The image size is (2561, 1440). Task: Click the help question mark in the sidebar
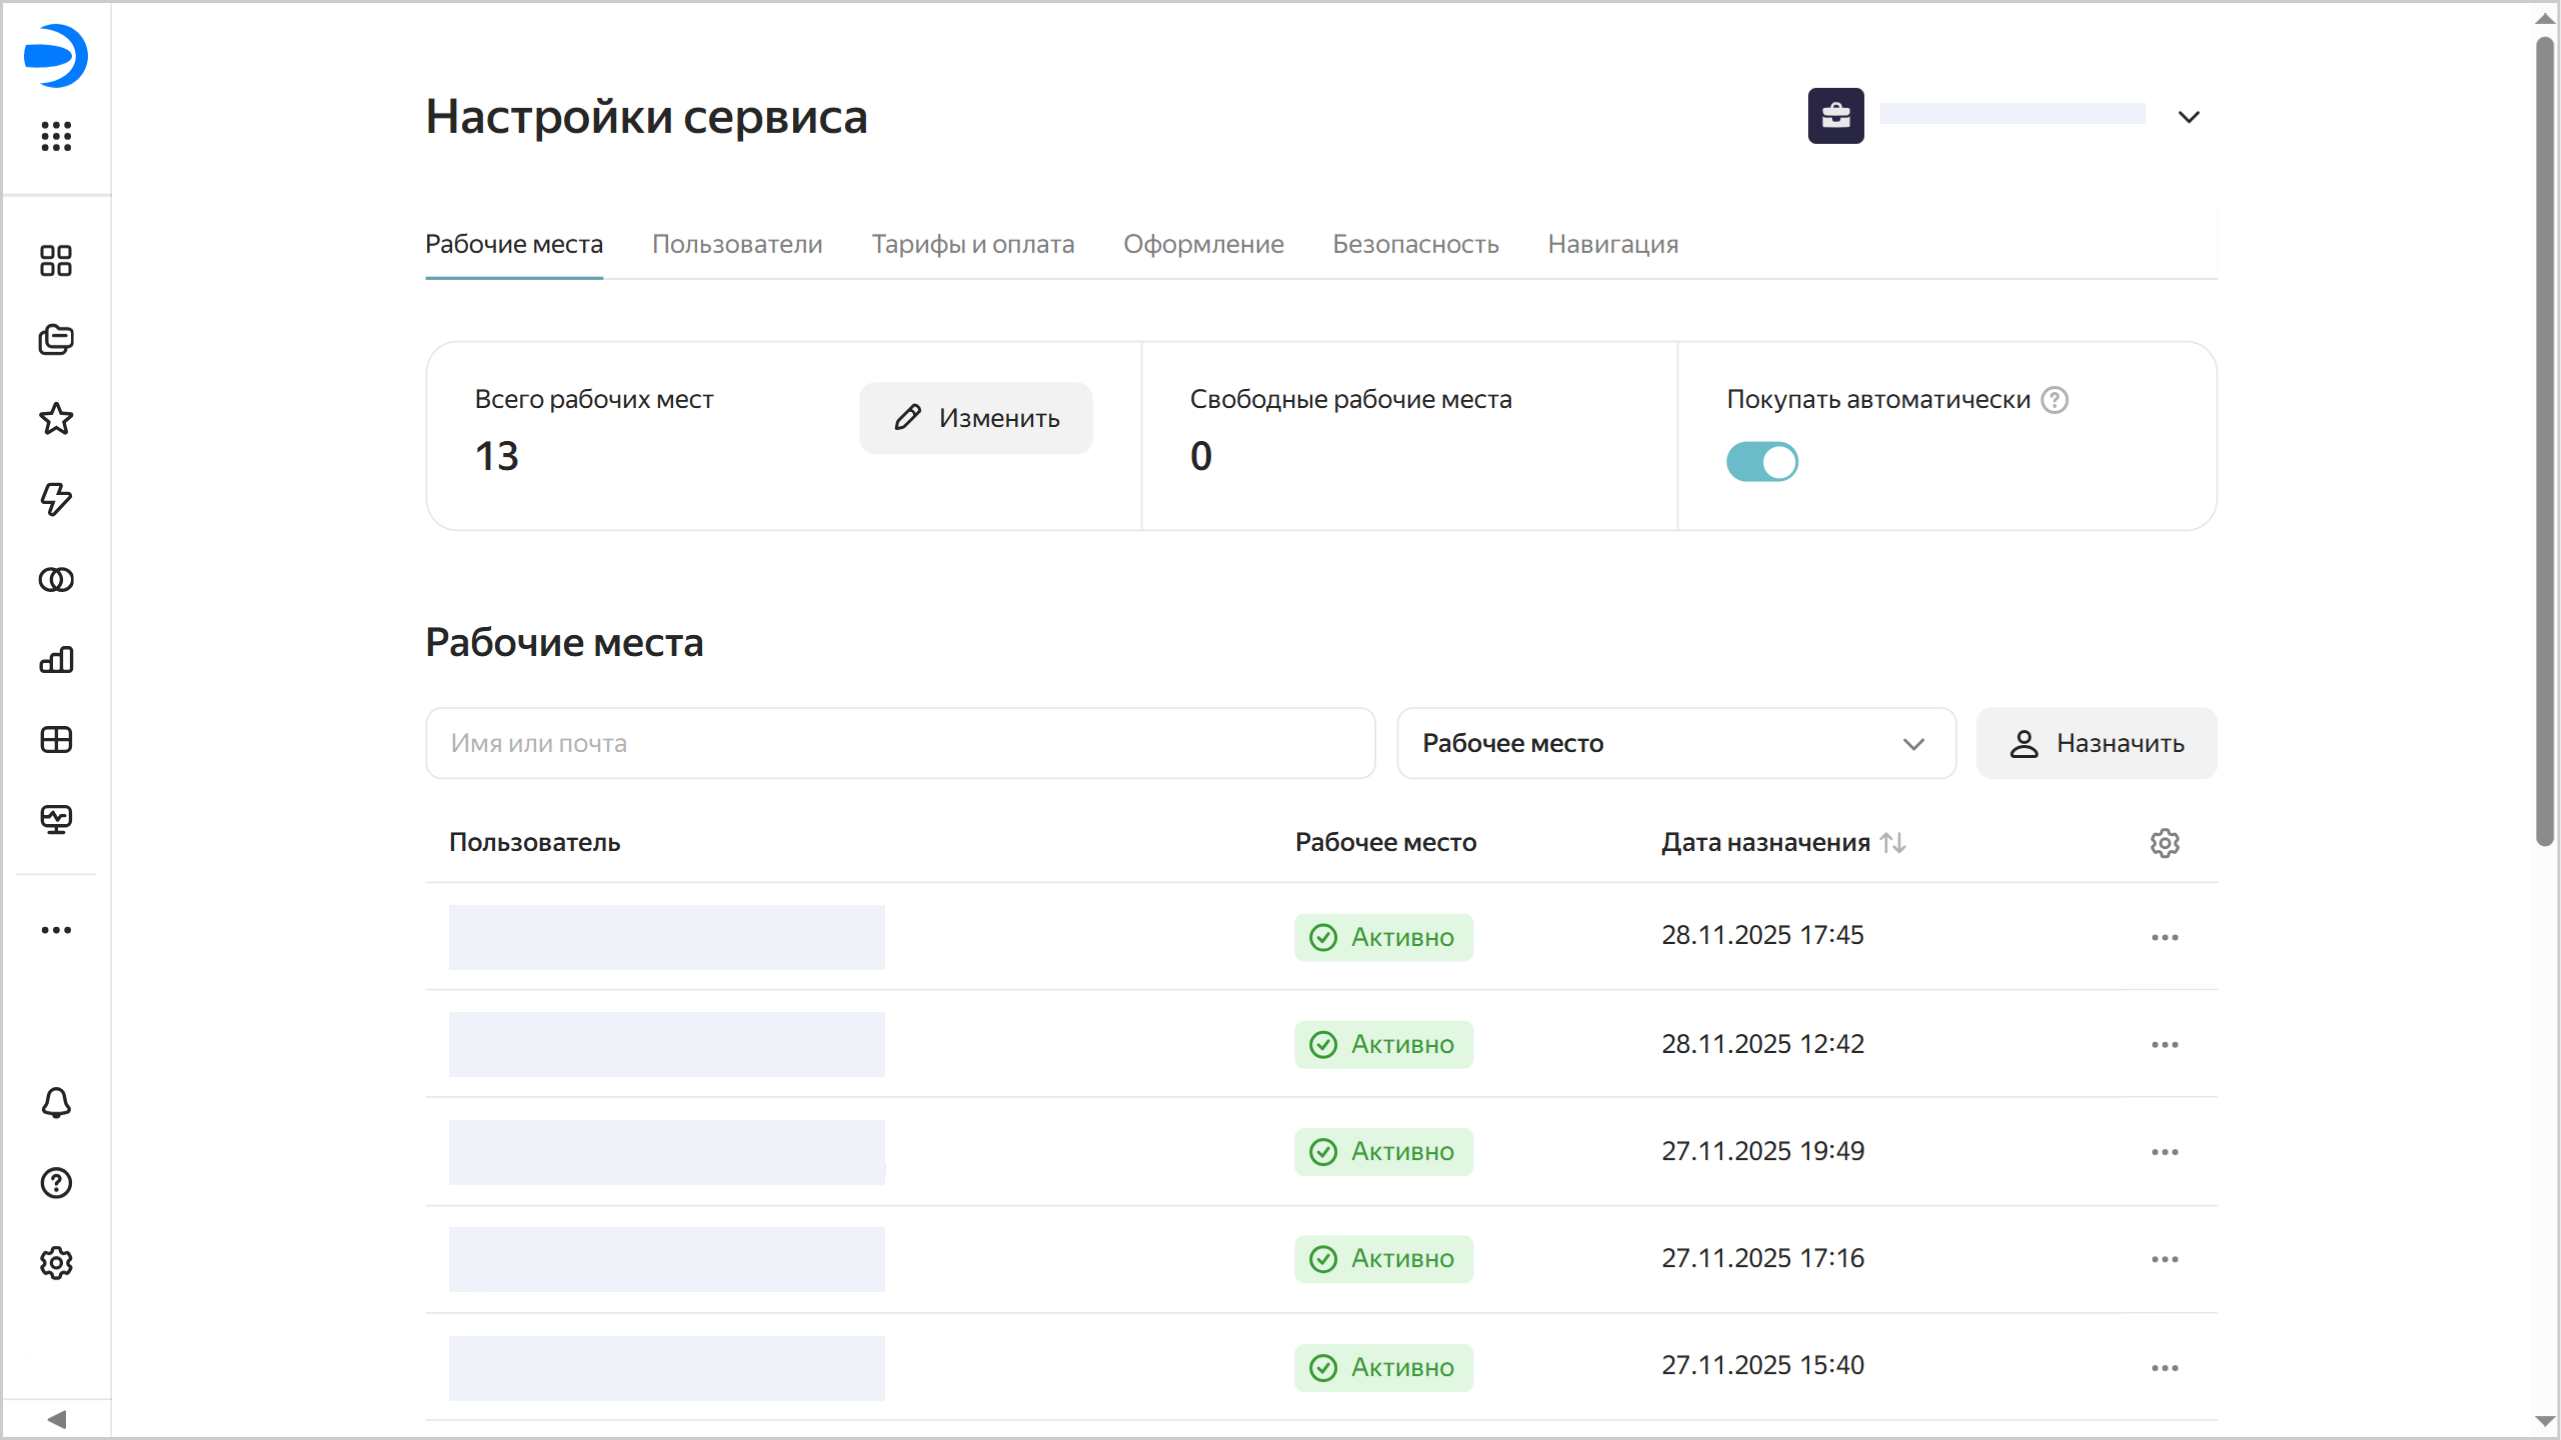tap(56, 1183)
